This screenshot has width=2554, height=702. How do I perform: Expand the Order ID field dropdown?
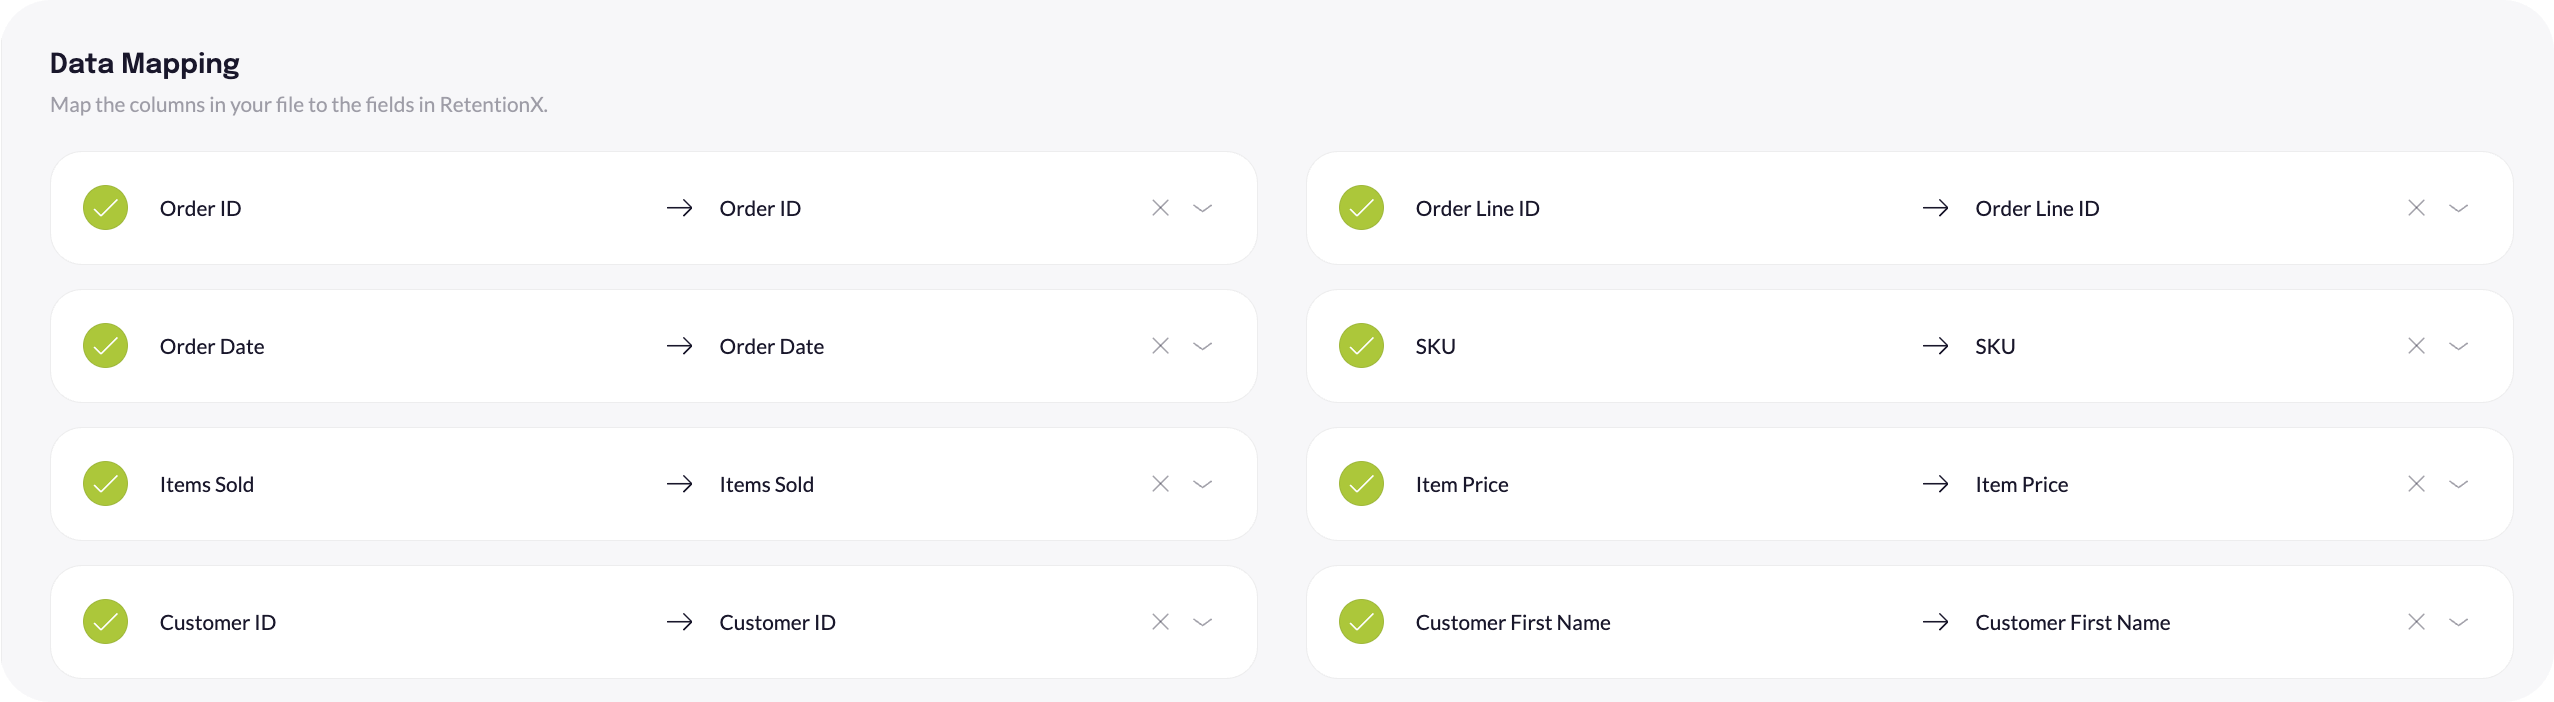1203,208
